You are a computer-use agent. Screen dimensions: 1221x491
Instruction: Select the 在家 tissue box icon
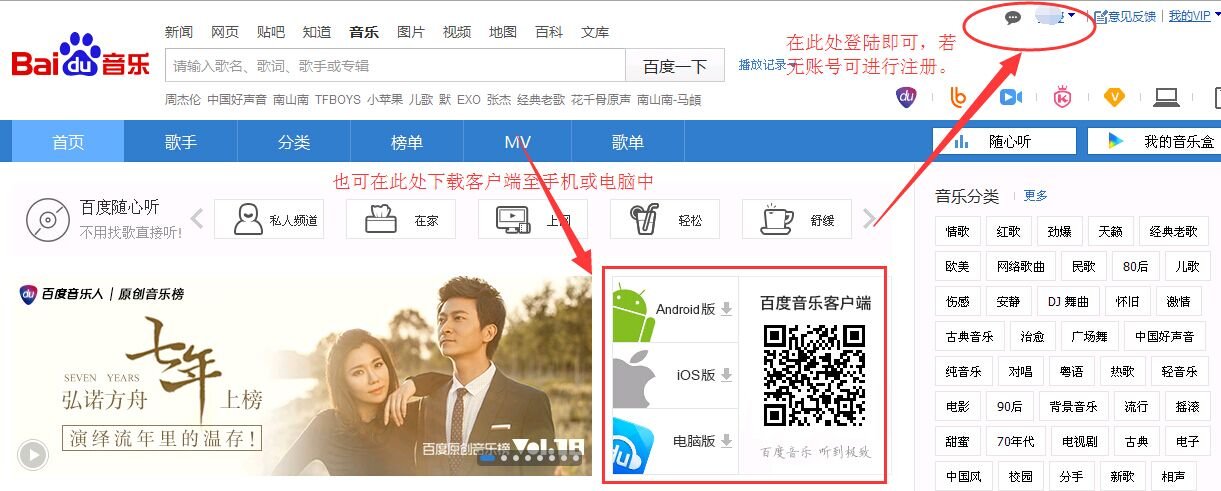point(381,219)
